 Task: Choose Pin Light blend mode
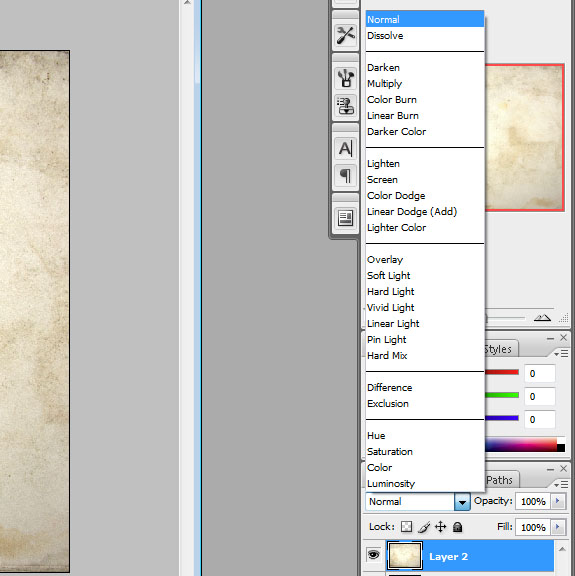point(425,339)
